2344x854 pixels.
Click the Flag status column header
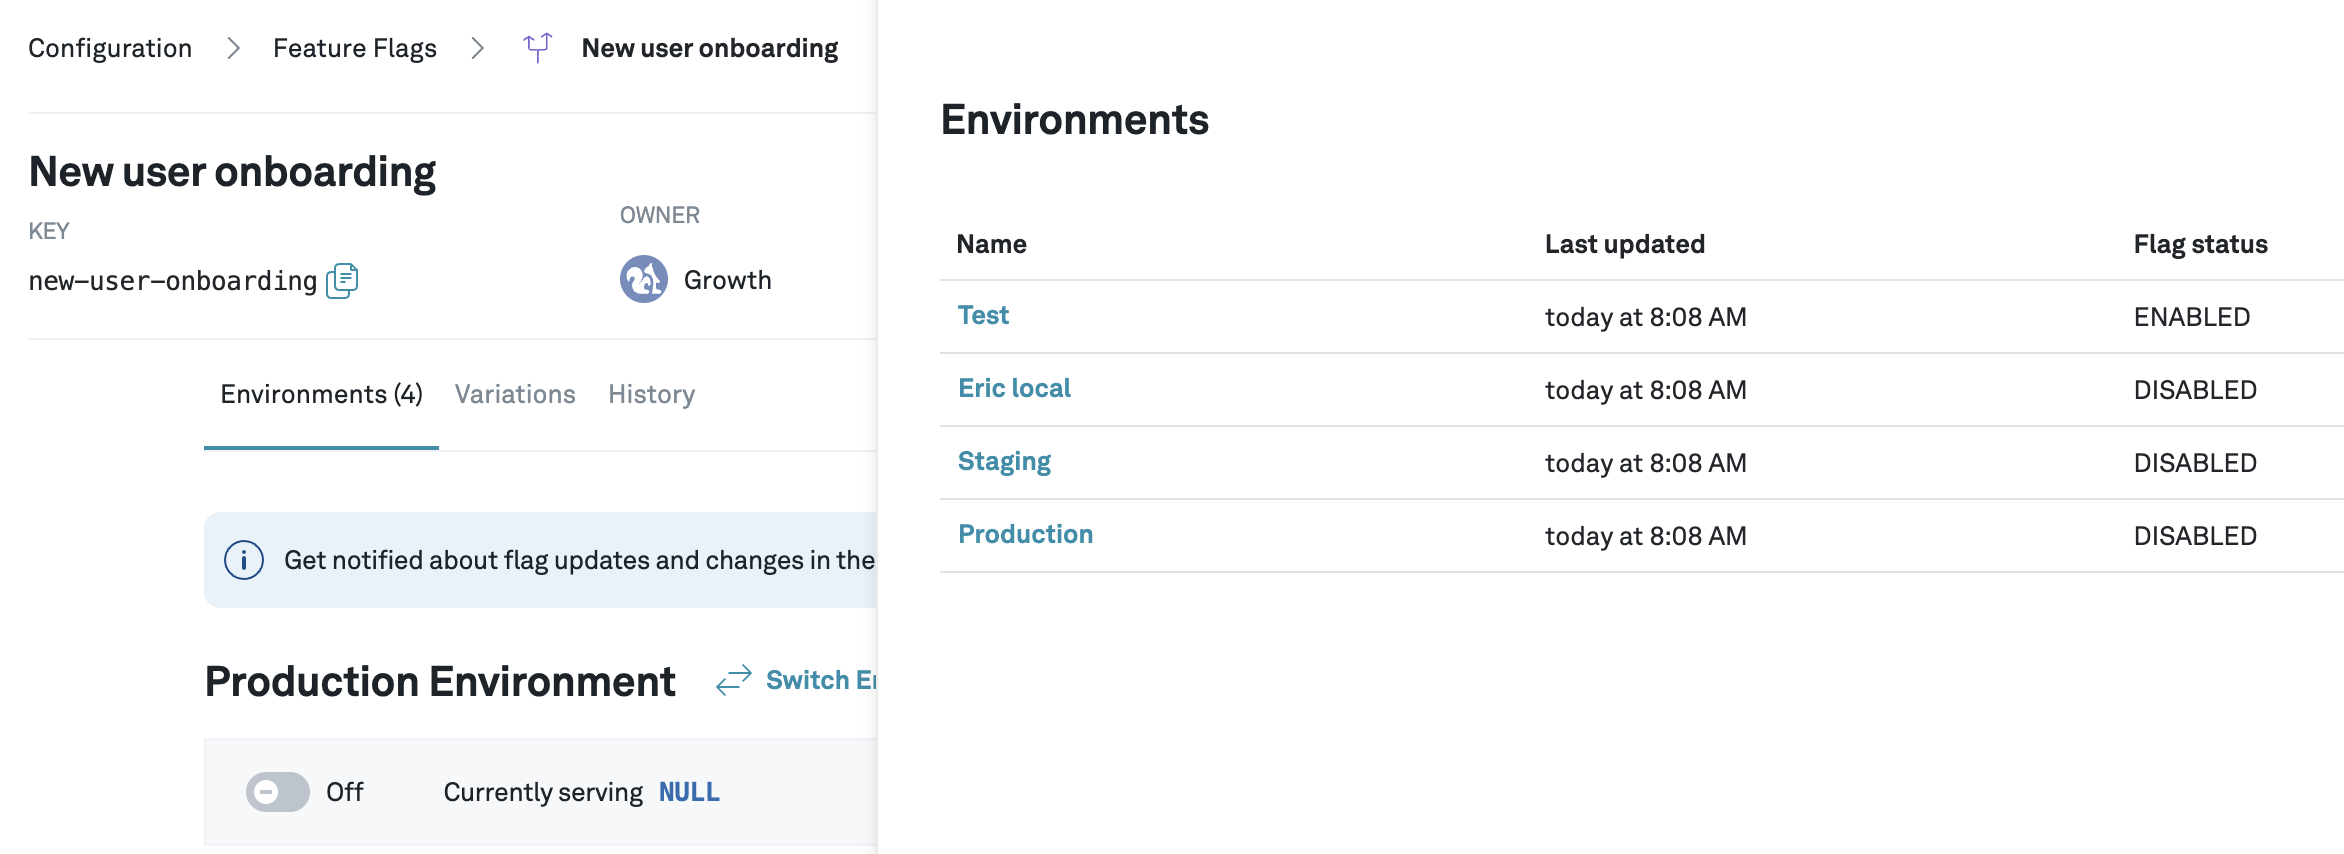pos(2200,244)
